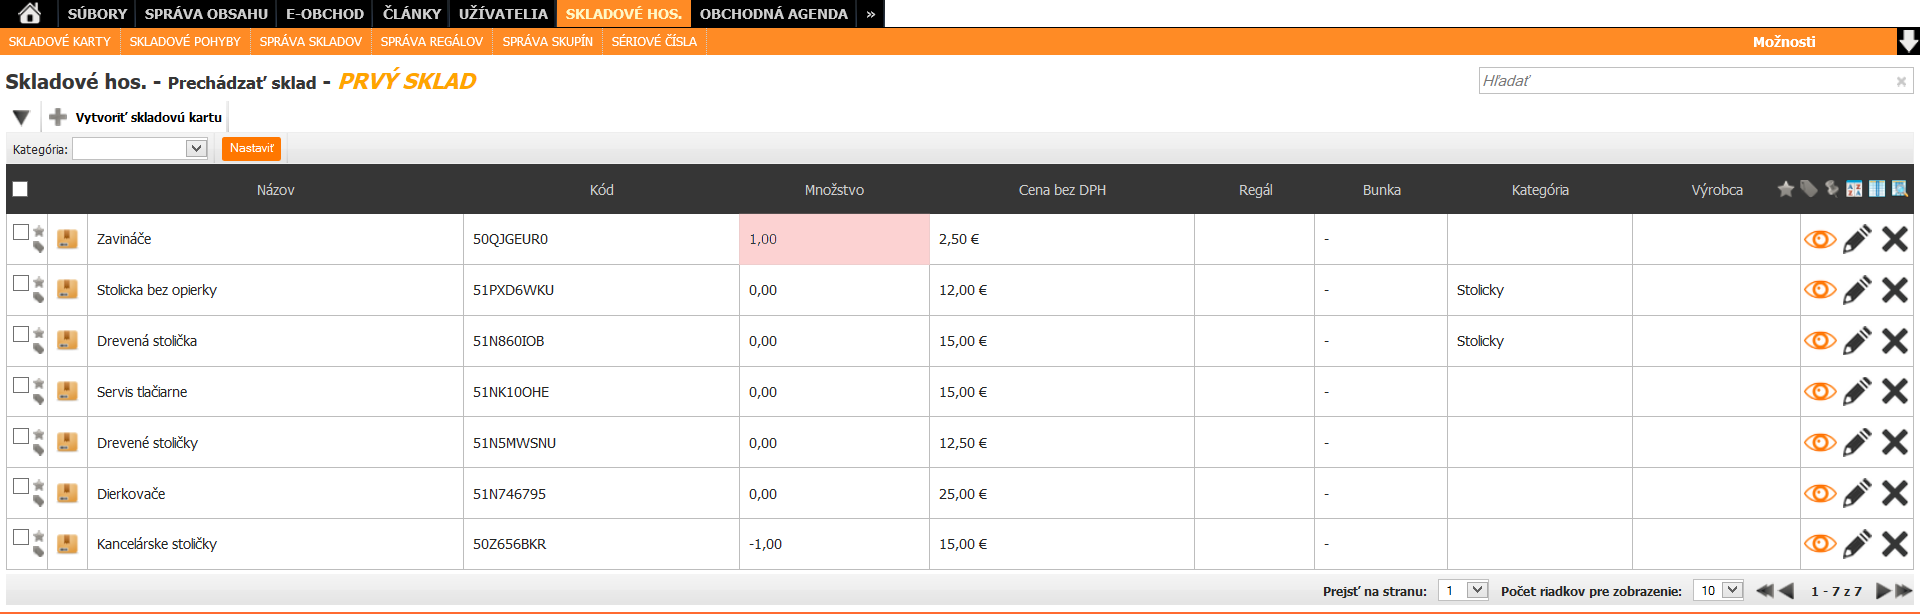
Task: Go to the first page arrow
Action: [1765, 591]
